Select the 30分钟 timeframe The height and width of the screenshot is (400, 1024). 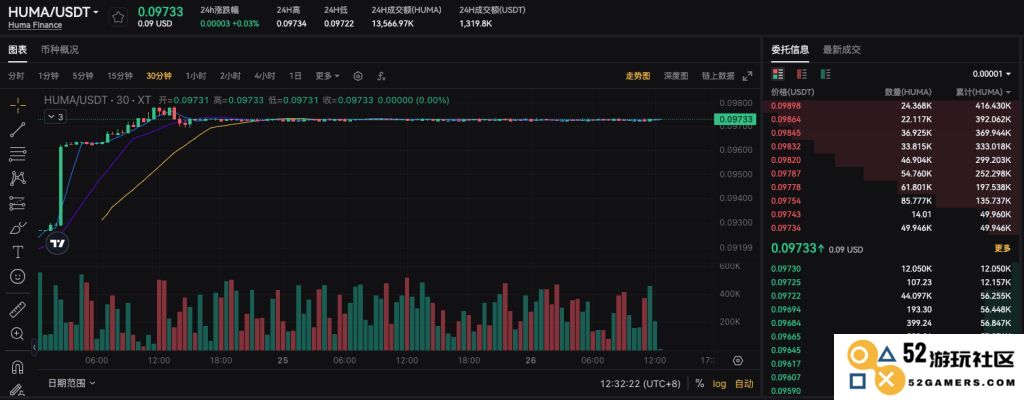point(159,76)
